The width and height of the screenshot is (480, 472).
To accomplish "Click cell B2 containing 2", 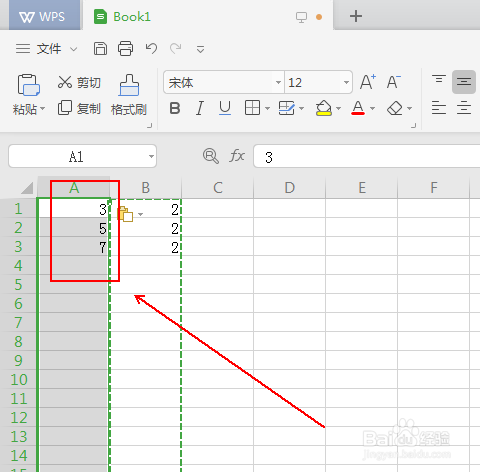I will (x=146, y=228).
